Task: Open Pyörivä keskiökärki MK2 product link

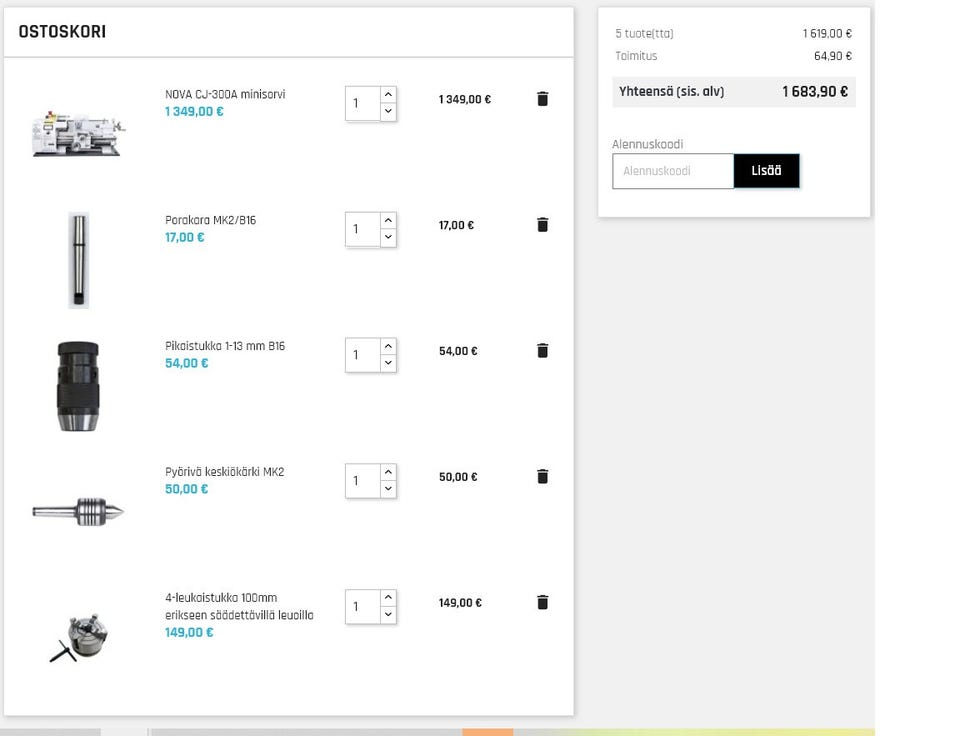Action: point(224,472)
